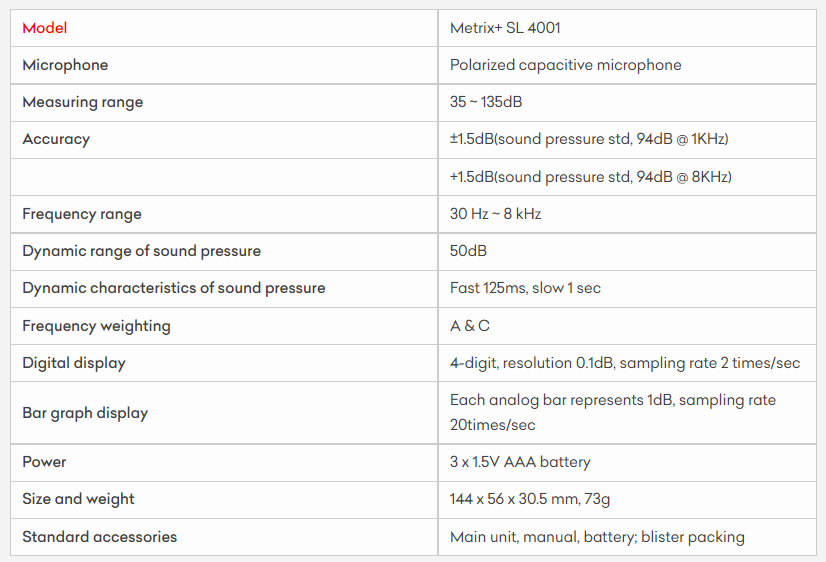Click the "3 x 1.5V AAA battery" value

tap(520, 462)
